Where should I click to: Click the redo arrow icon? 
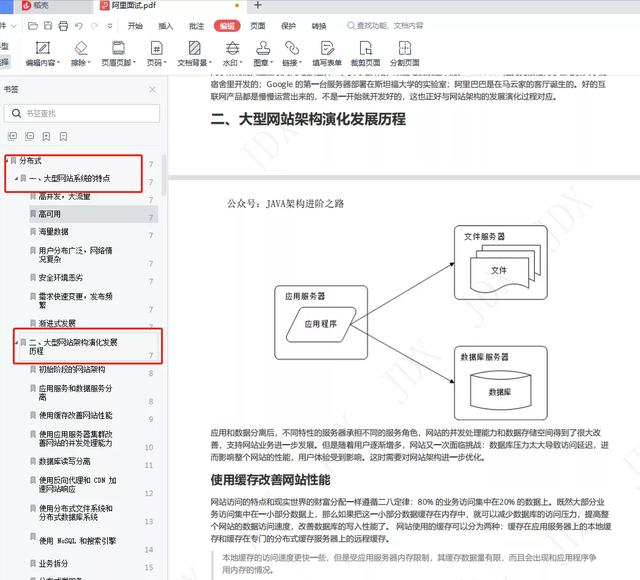(x=95, y=26)
